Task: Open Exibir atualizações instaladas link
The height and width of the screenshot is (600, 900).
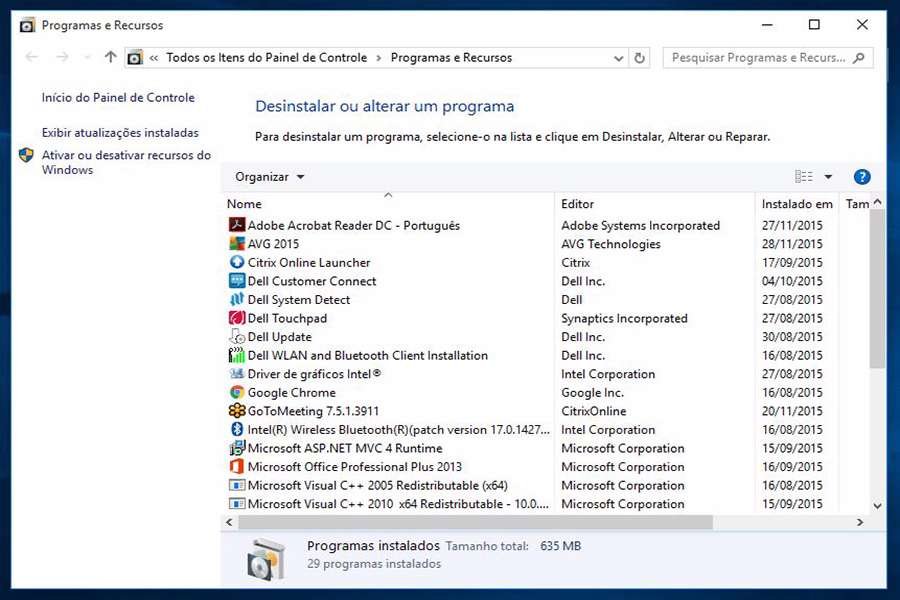Action: [x=121, y=133]
